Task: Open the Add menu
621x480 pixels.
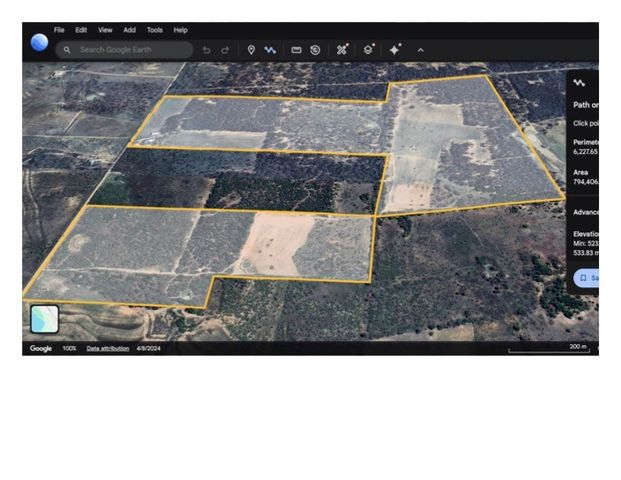Action: (130, 30)
